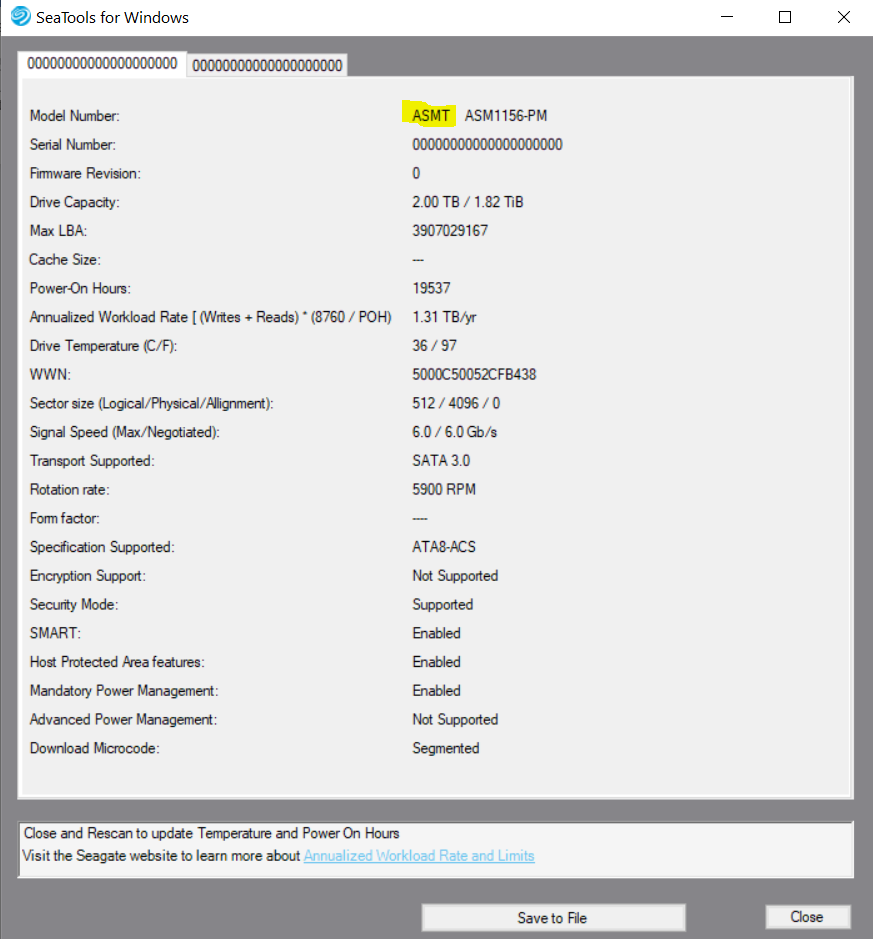Click the signal speed value 6.0 / 6.0 Gb/s
The height and width of the screenshot is (939, 873).
454,432
